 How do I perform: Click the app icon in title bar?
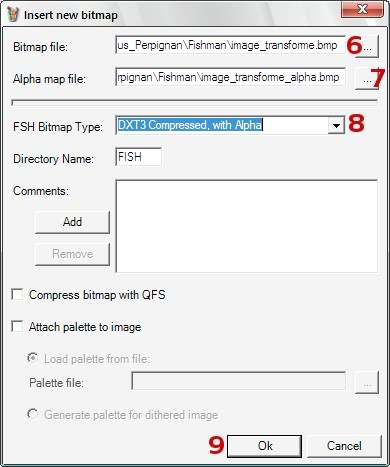tap(13, 15)
